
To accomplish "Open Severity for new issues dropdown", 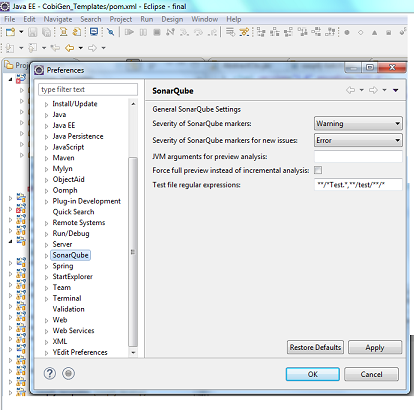I will (358, 140).
